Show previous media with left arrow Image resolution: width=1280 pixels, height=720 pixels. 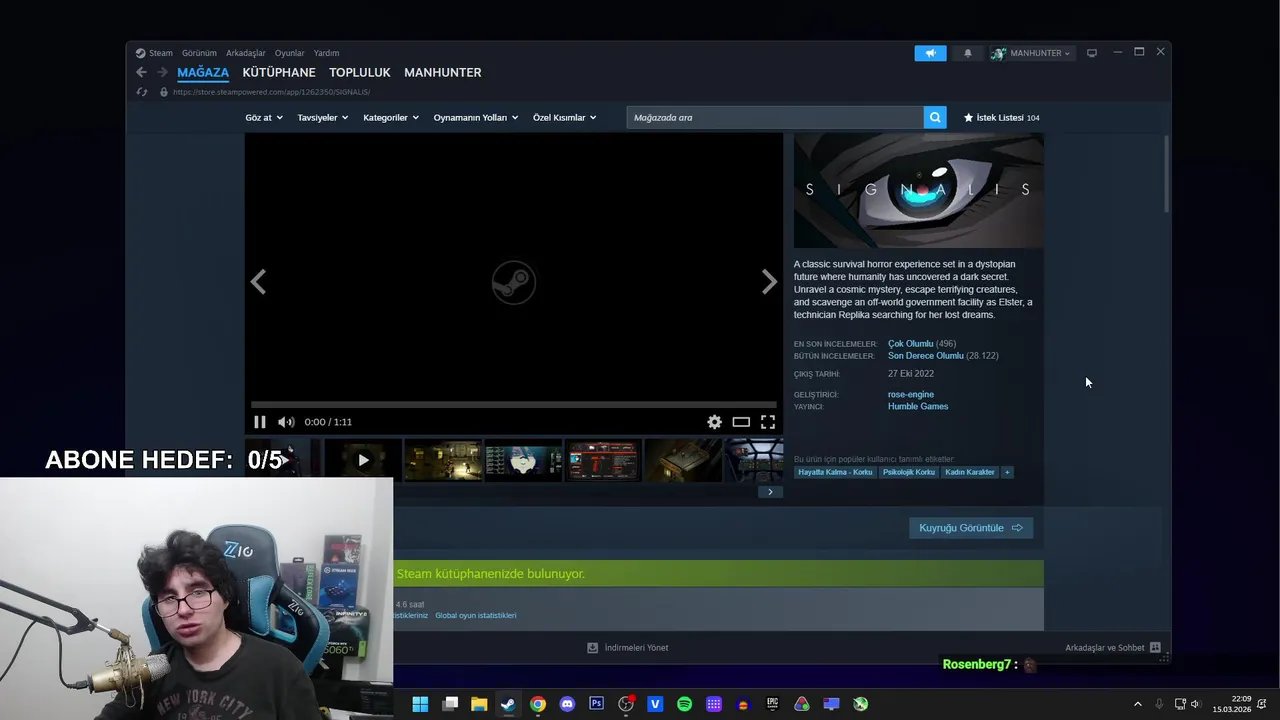coord(258,282)
